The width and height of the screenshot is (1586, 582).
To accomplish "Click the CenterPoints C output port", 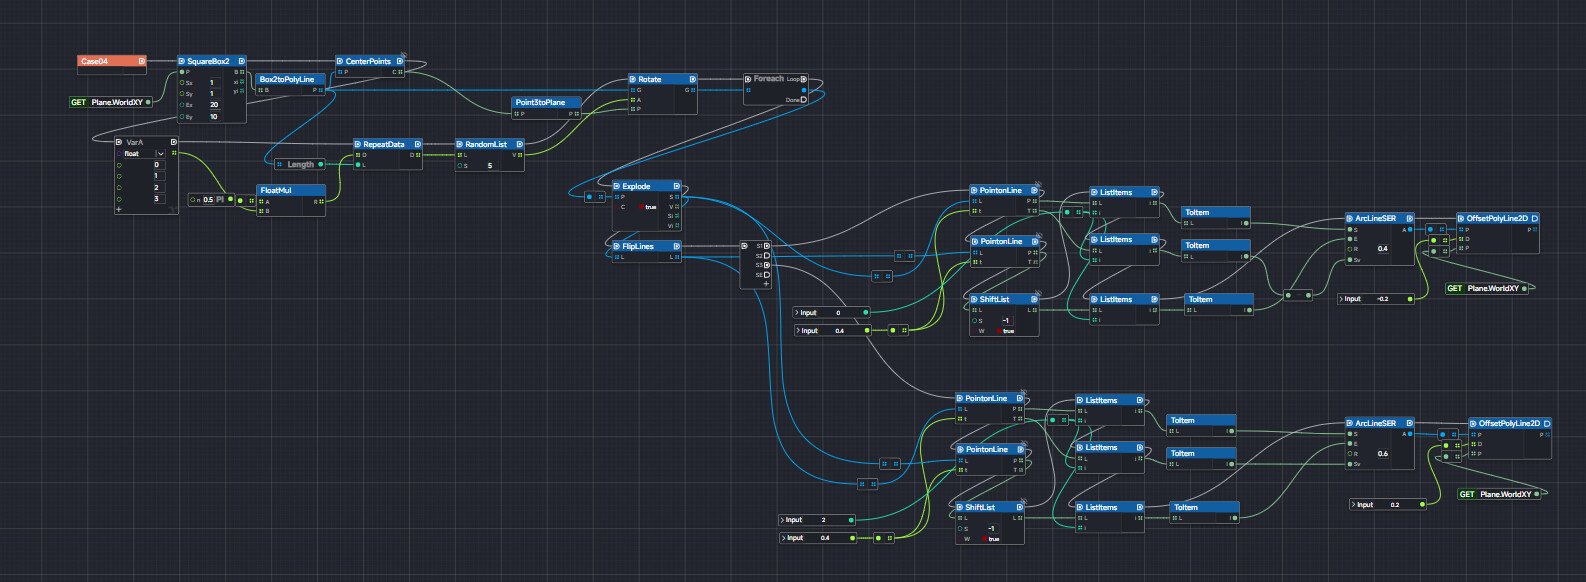I will [x=399, y=72].
